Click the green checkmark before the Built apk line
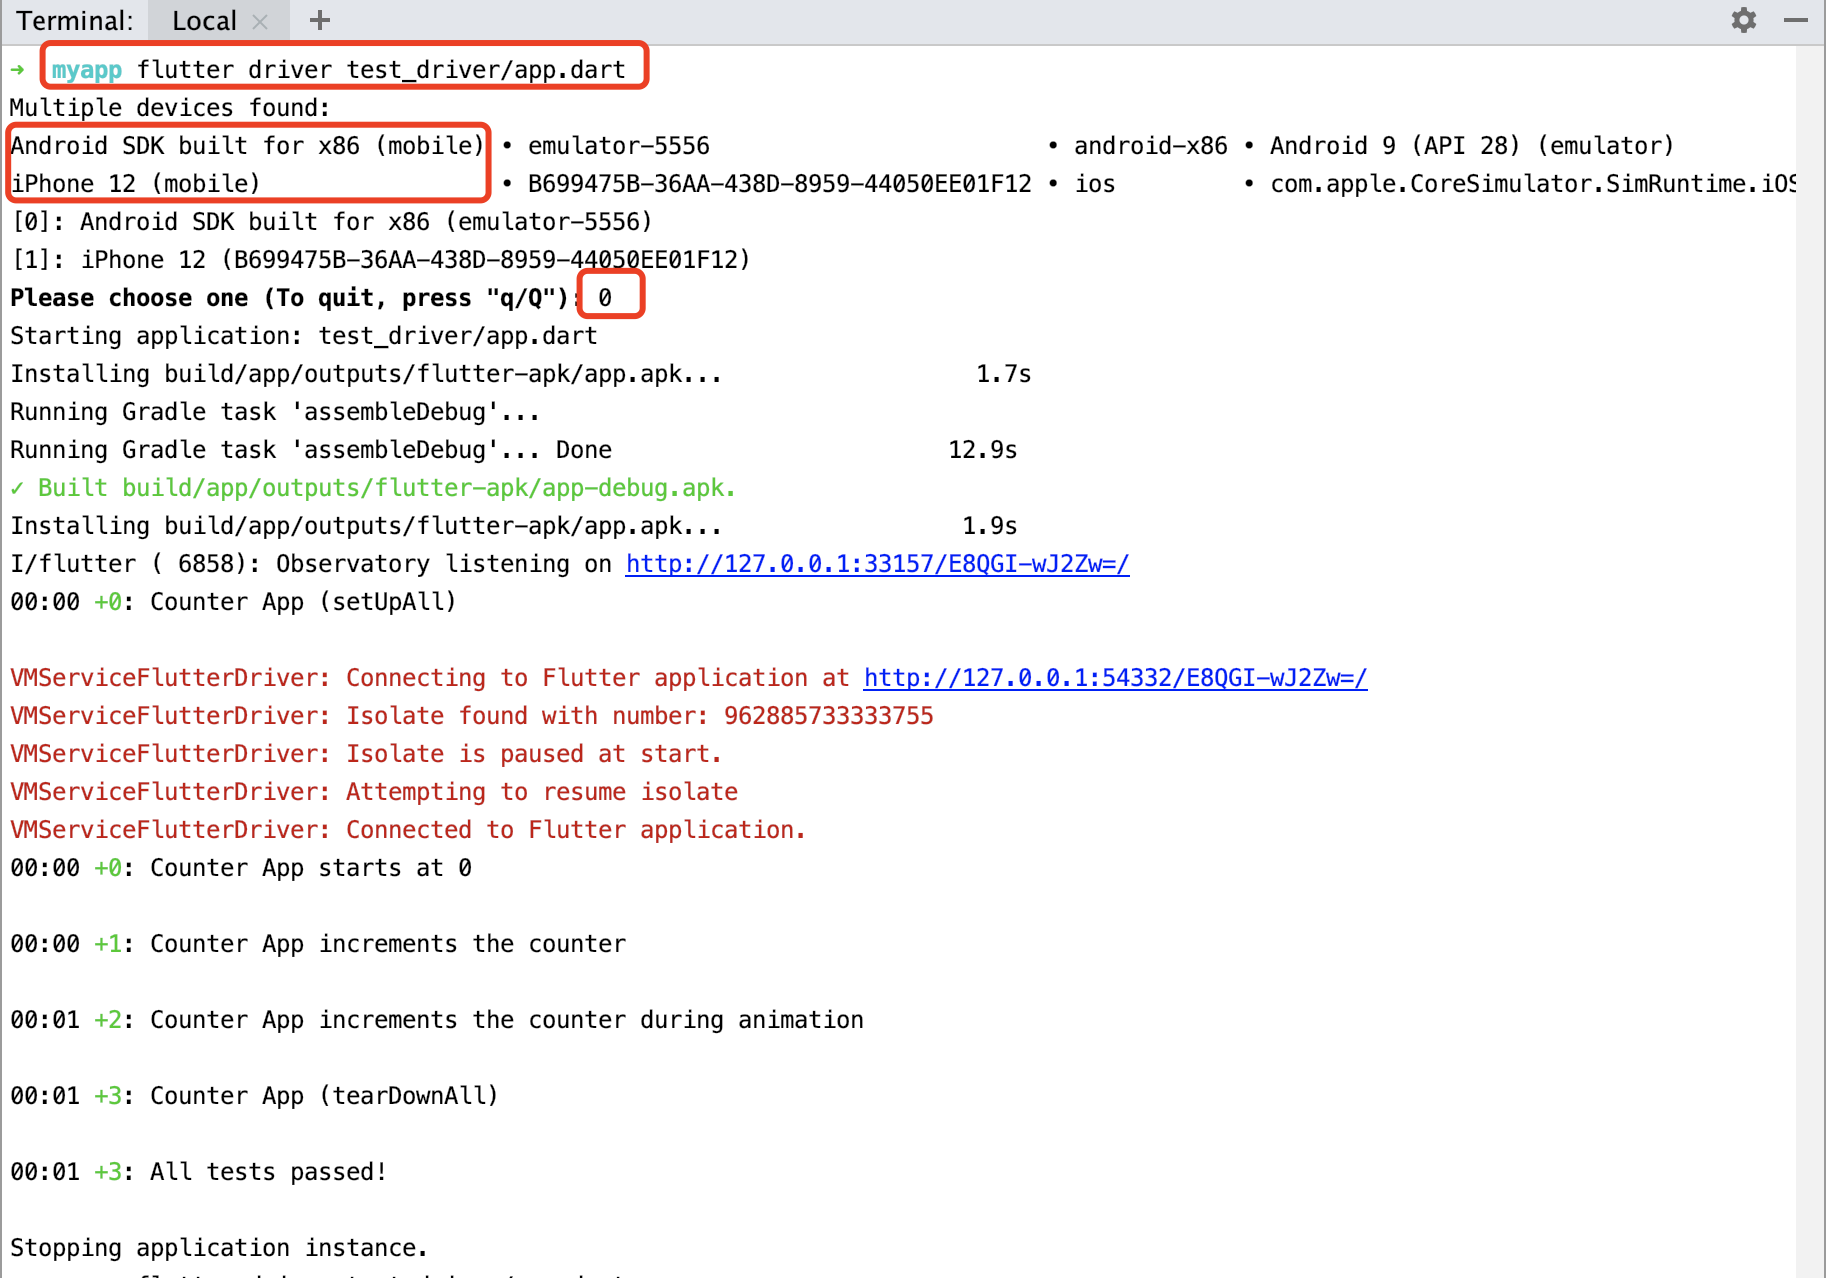 18,487
